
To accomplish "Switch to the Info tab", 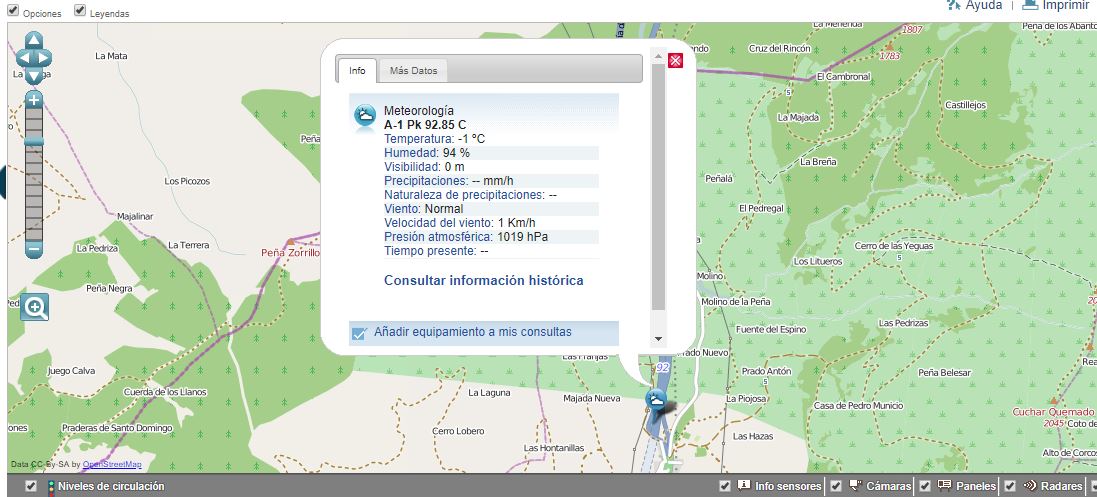I will coord(357,71).
